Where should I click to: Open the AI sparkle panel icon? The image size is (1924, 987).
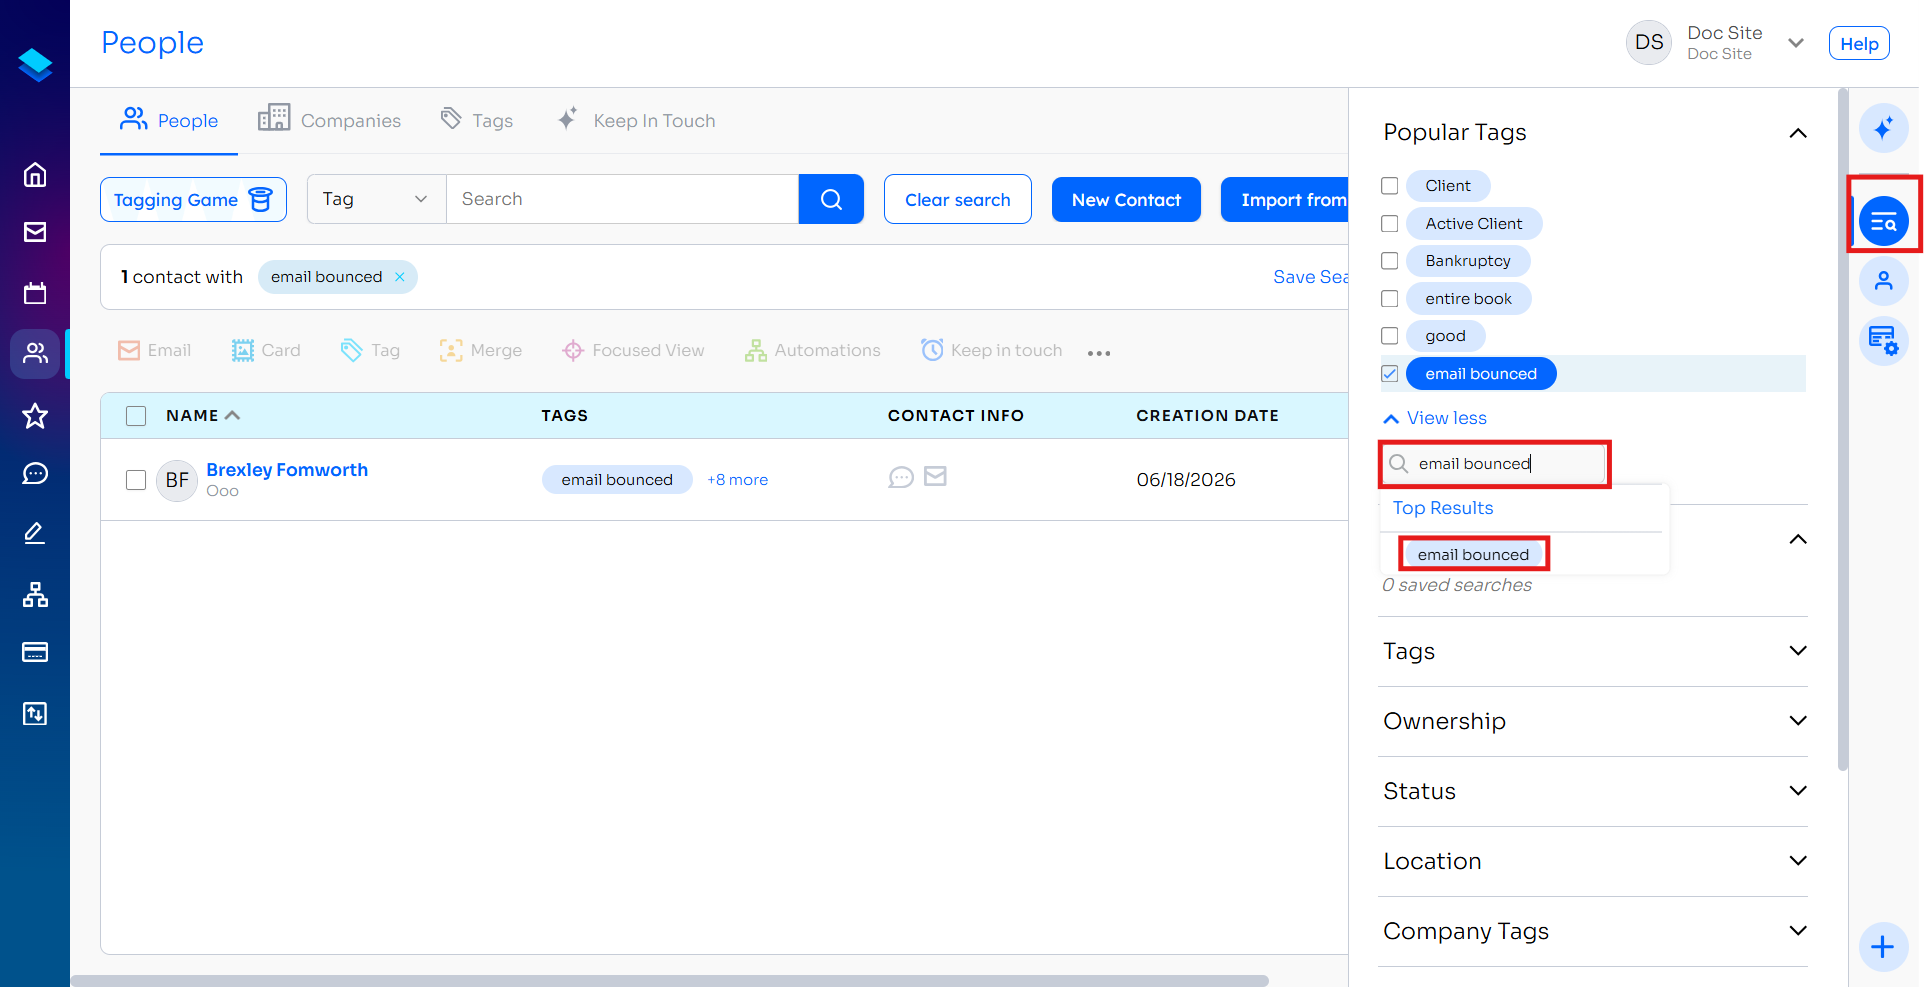[x=1884, y=128]
